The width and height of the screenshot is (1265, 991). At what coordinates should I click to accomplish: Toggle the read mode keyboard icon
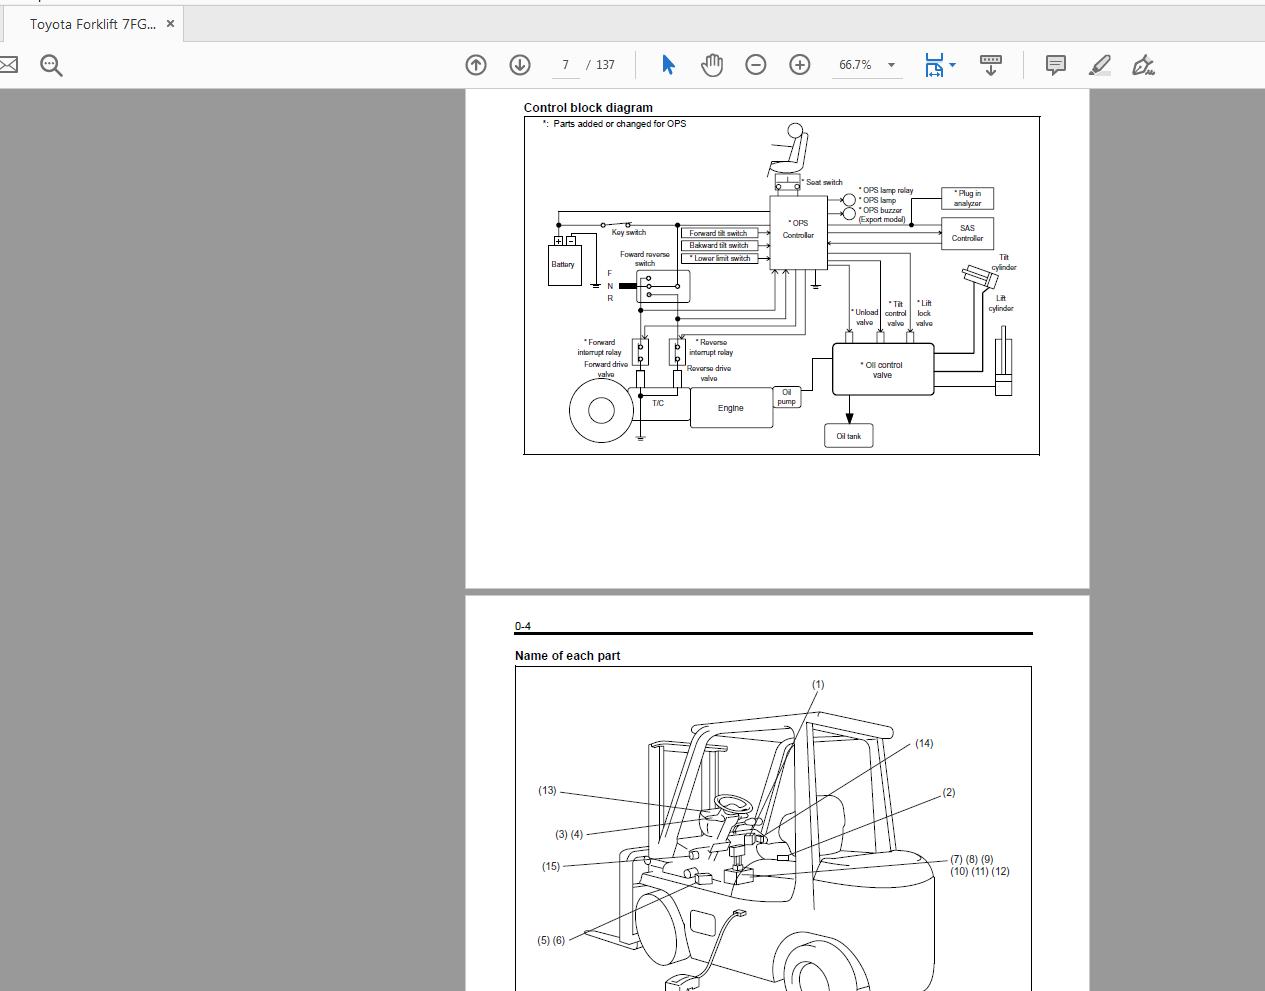[x=991, y=65]
